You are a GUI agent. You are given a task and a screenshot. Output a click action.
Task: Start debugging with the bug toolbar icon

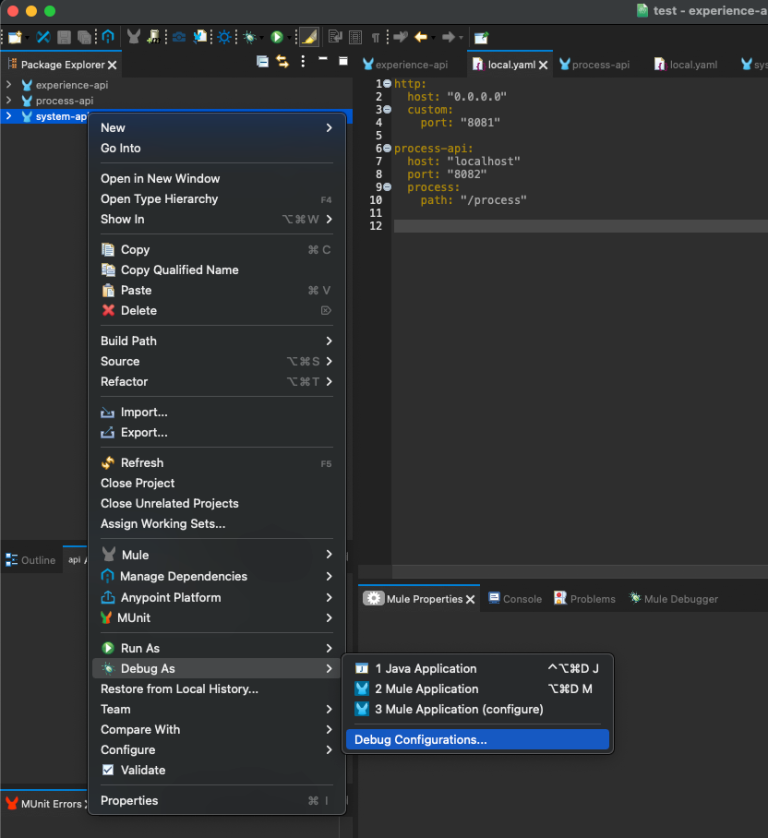pos(249,37)
